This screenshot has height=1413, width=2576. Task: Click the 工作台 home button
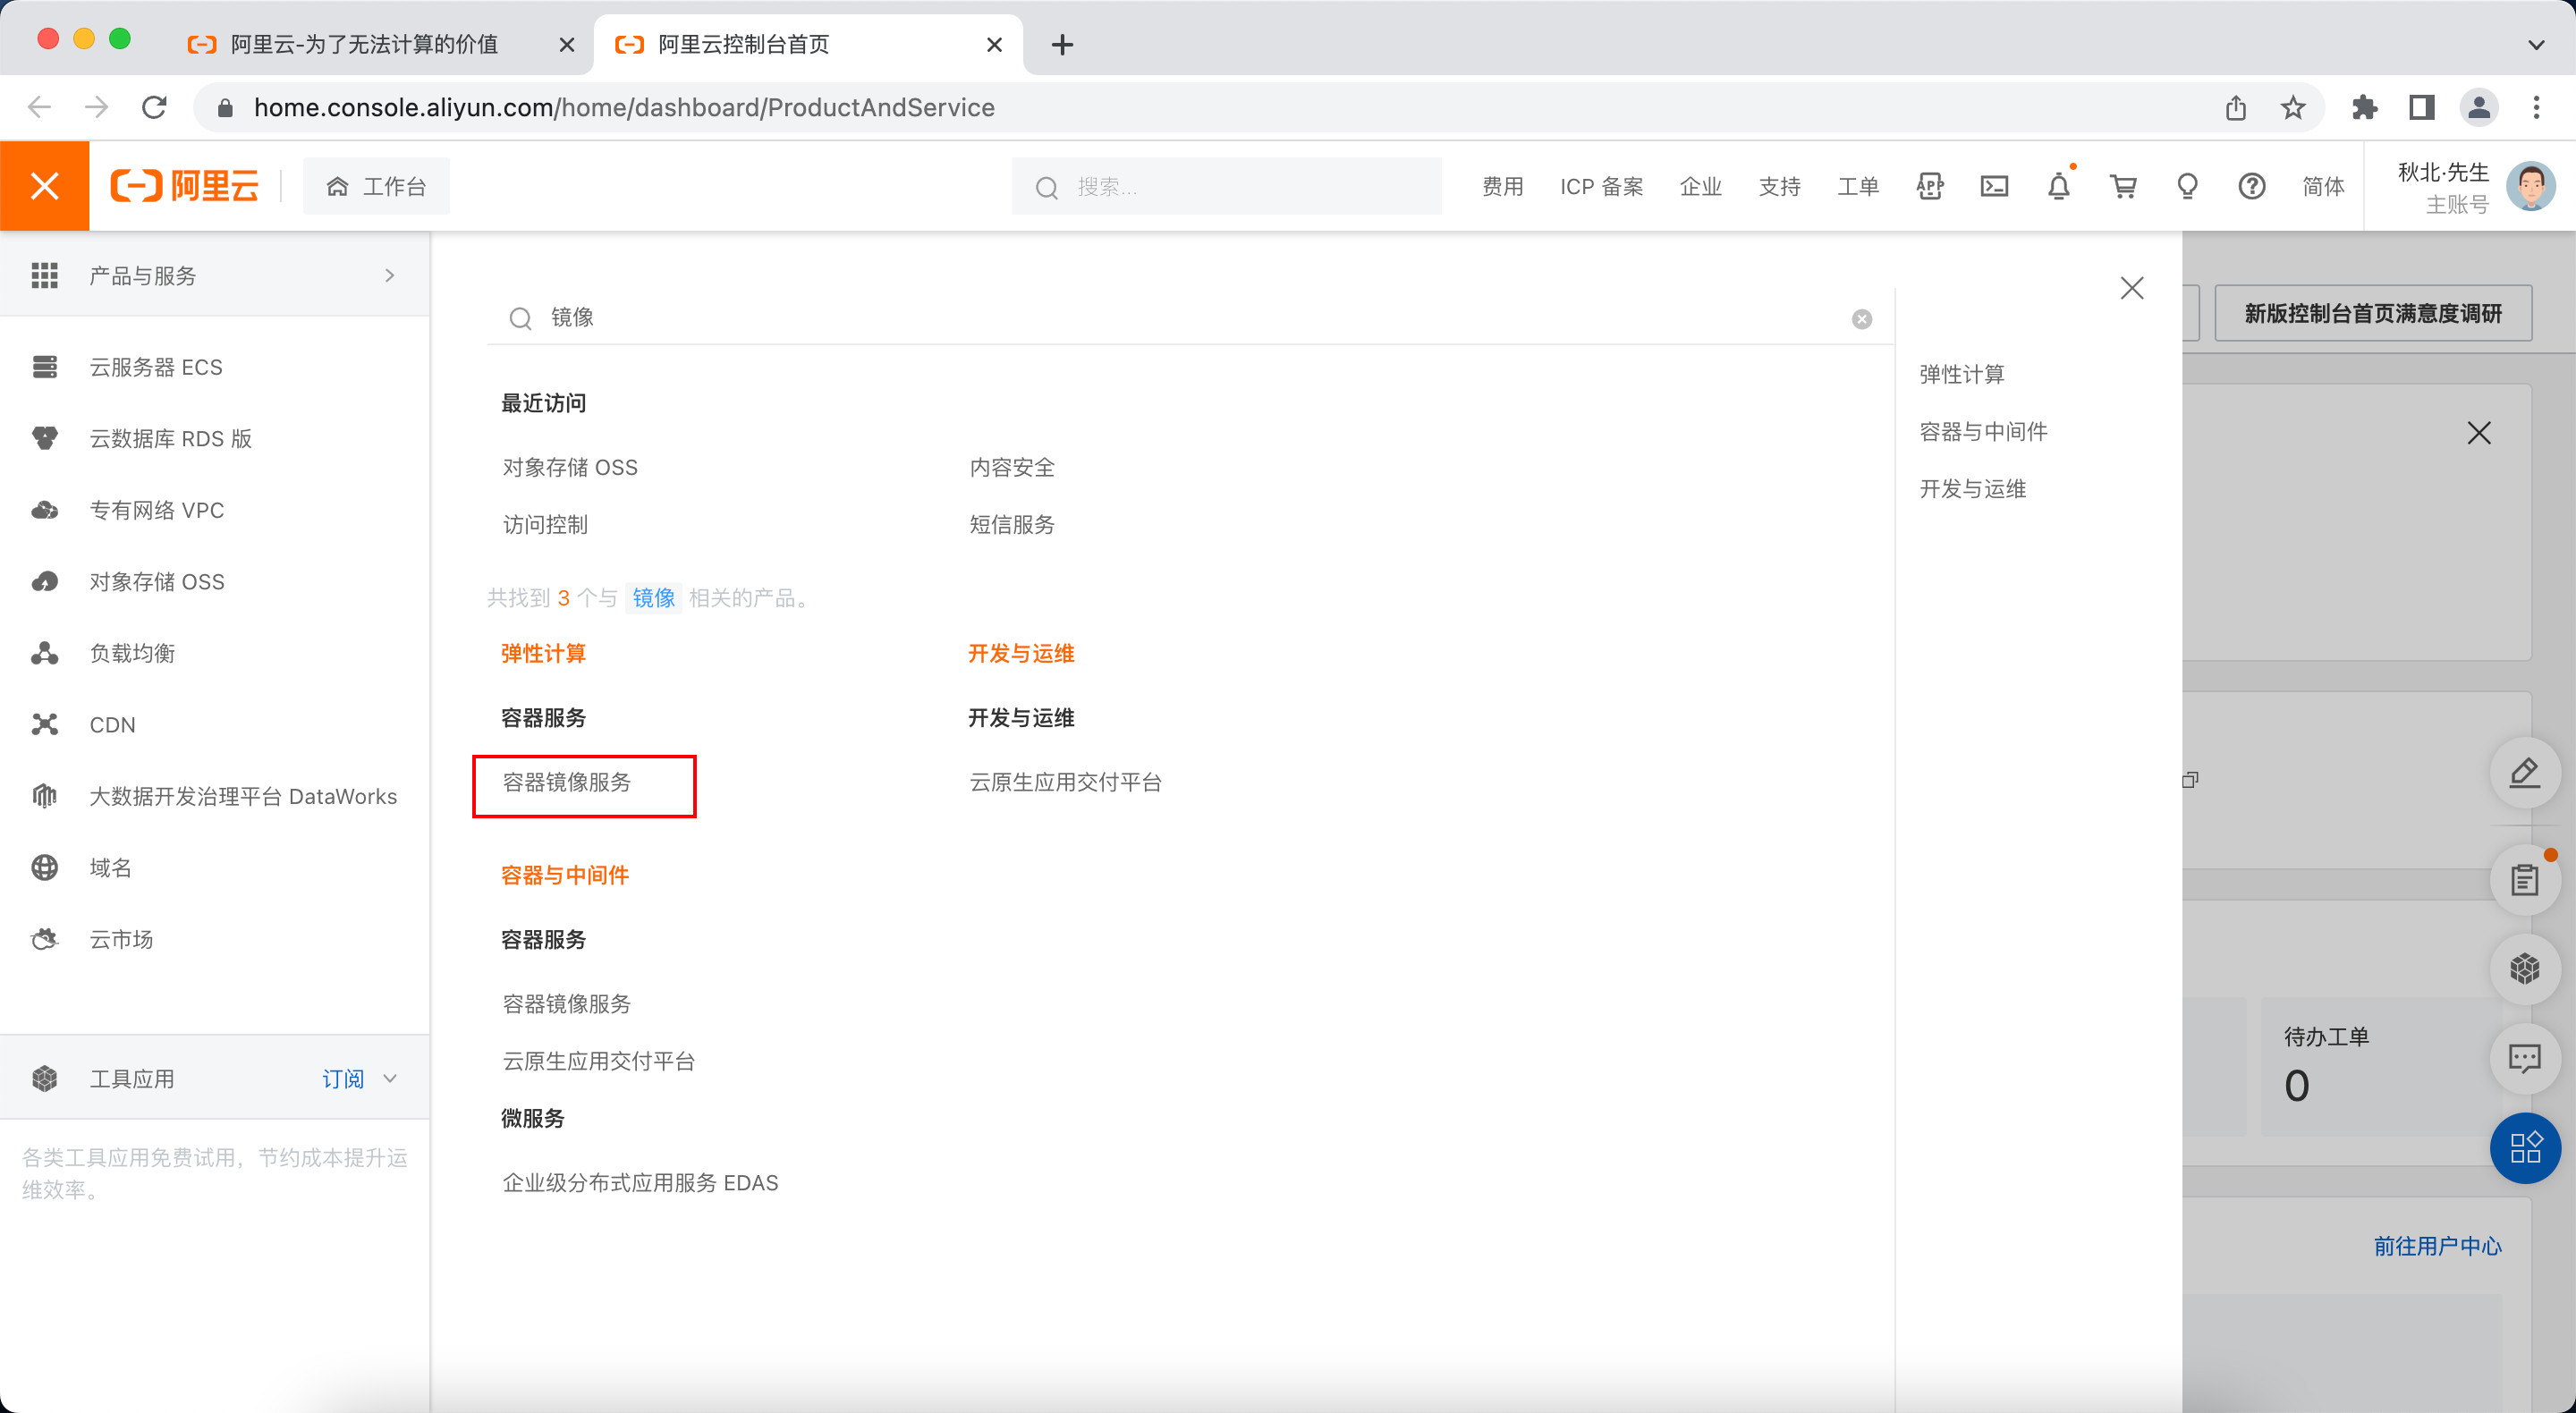pyautogui.click(x=377, y=186)
